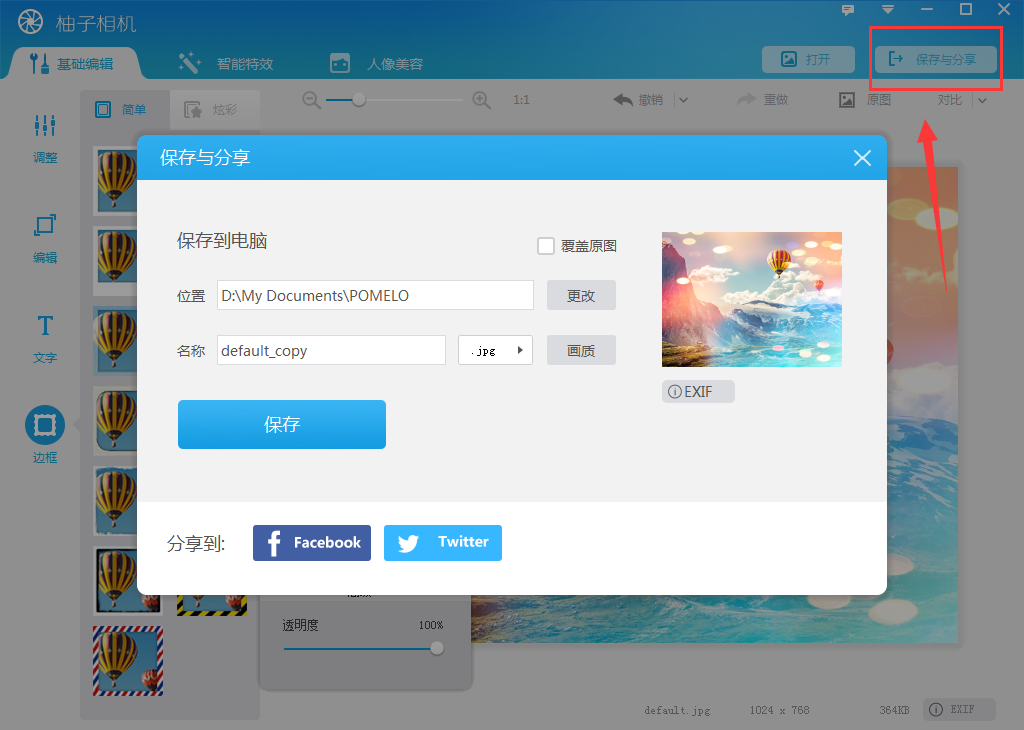Select the red striped balloon thumbnail
1024x730 pixels.
(127, 660)
